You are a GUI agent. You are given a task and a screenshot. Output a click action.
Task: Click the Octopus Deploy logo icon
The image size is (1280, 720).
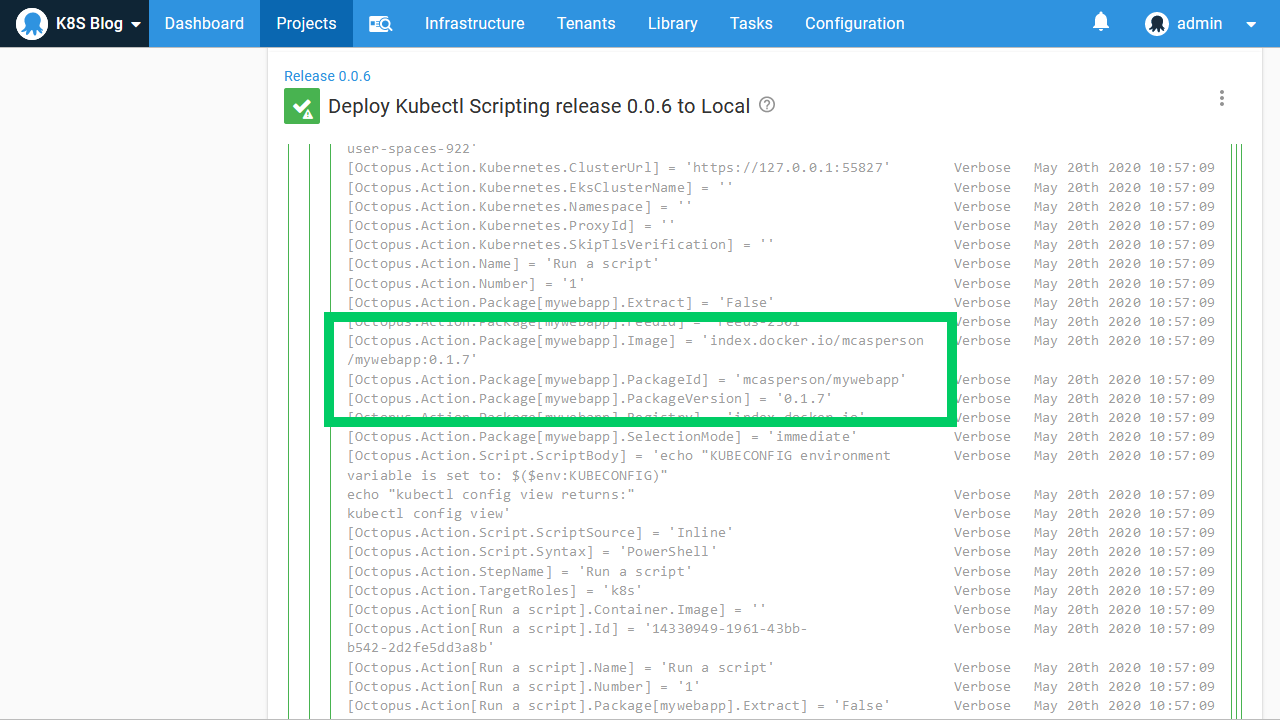(x=32, y=23)
